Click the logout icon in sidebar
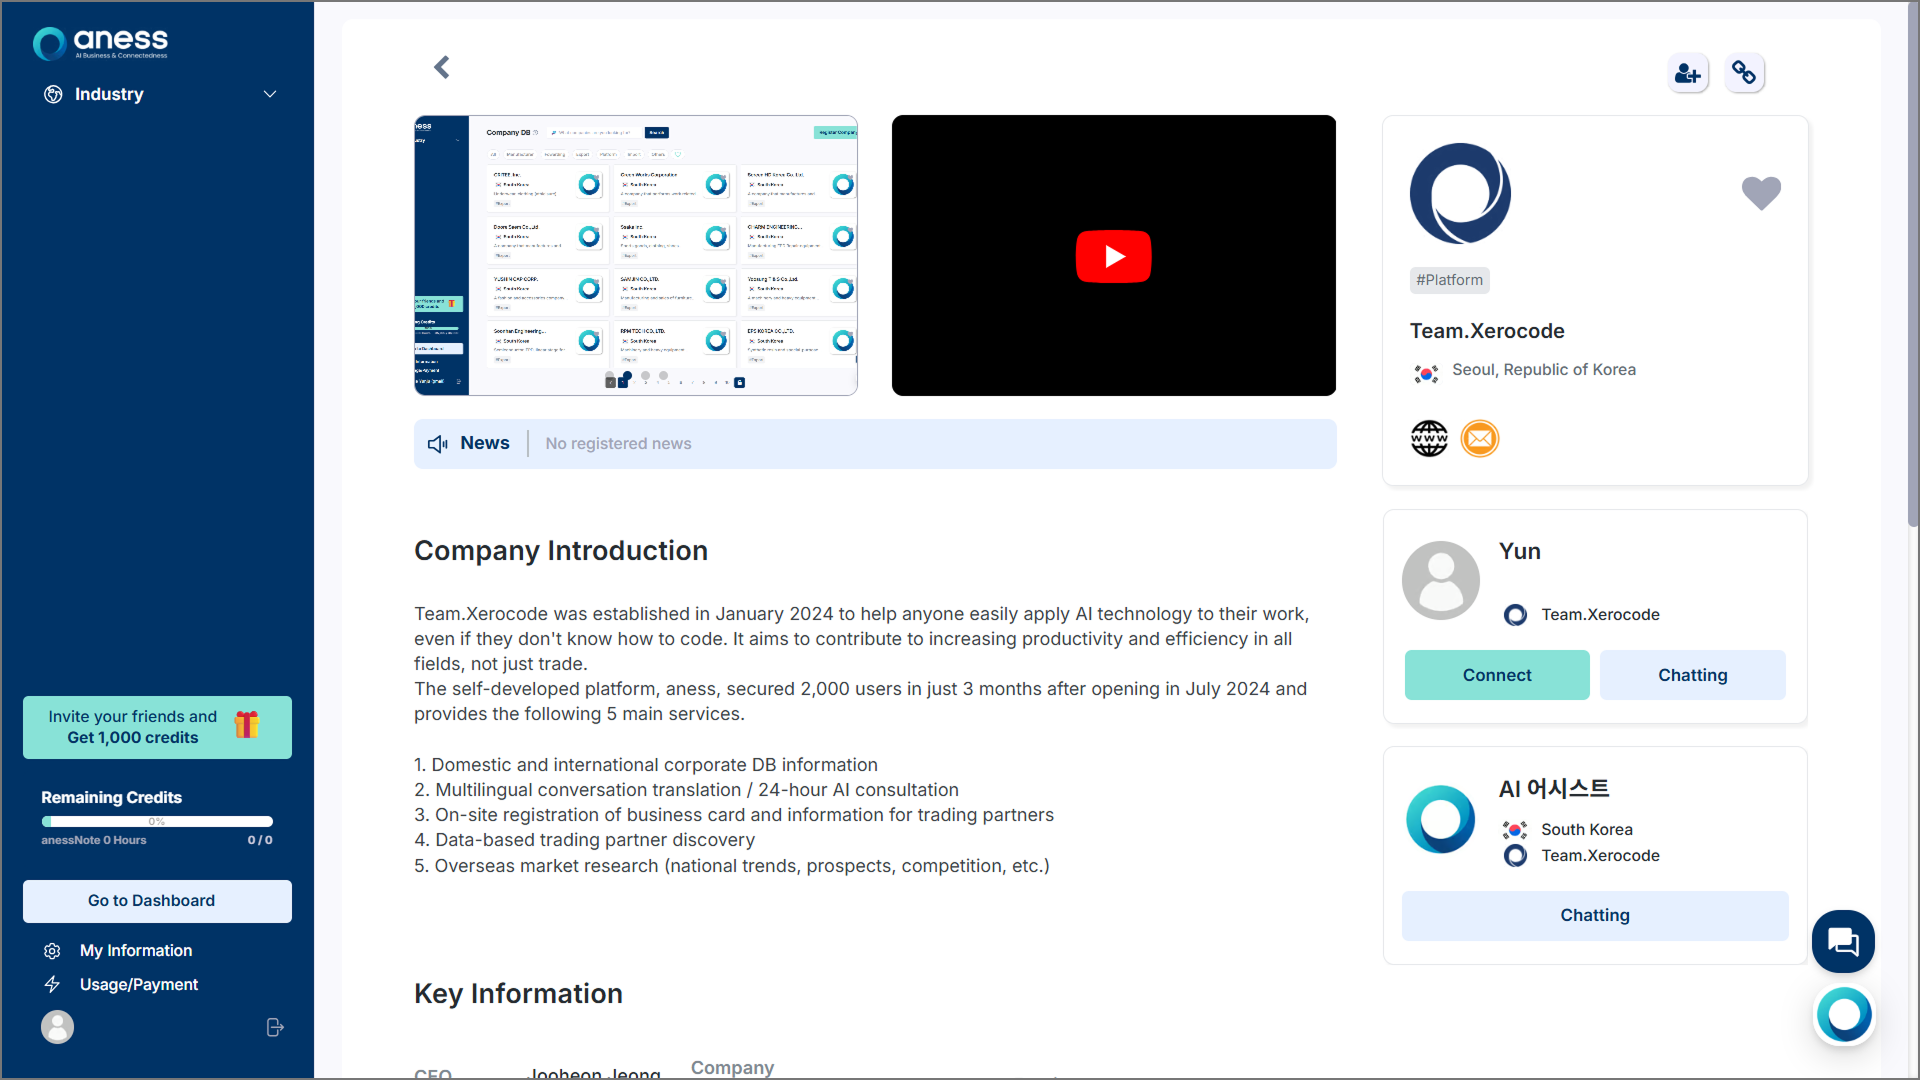 275,1027
